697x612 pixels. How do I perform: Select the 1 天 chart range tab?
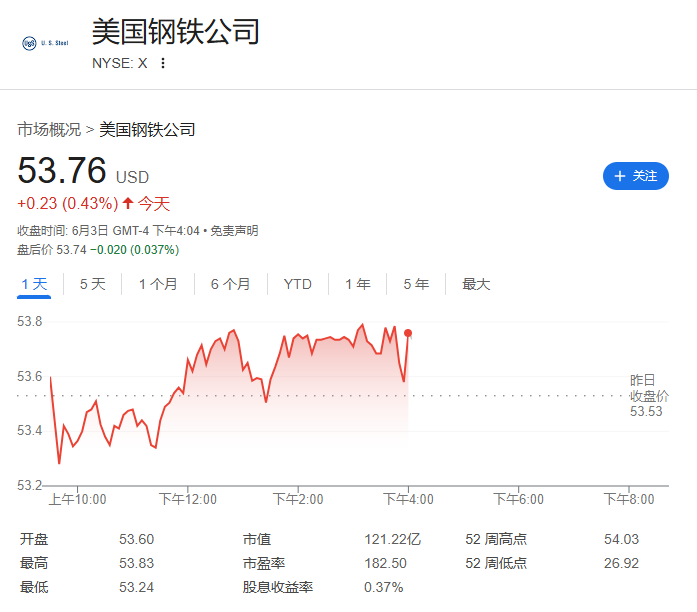click(34, 284)
